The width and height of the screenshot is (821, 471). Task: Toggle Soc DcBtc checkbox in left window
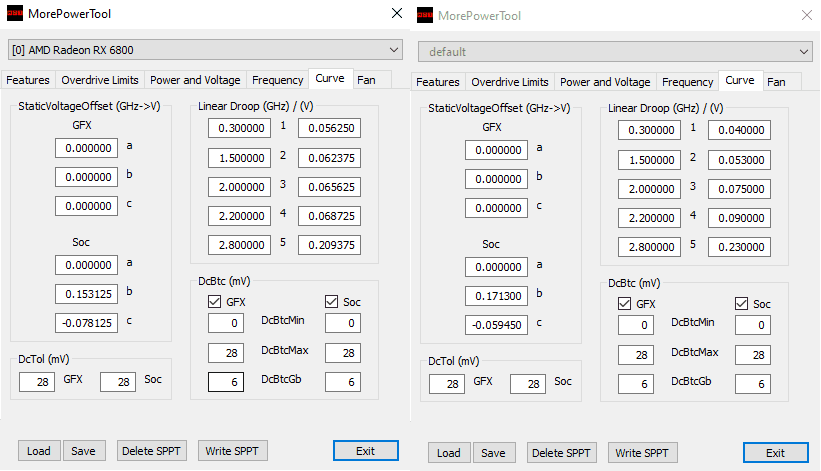[331, 301]
